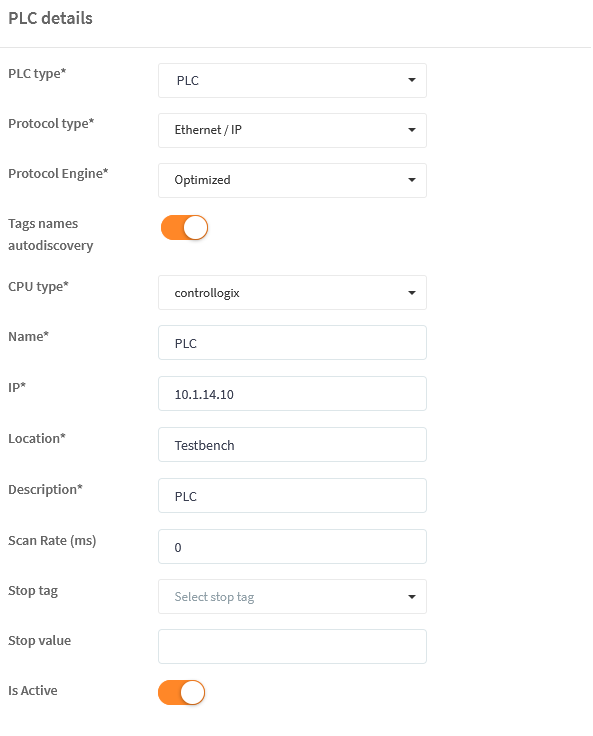Viewport: 593px width, 736px height.
Task: Click the Protocol type dropdown caret icon
Action: coord(412,130)
